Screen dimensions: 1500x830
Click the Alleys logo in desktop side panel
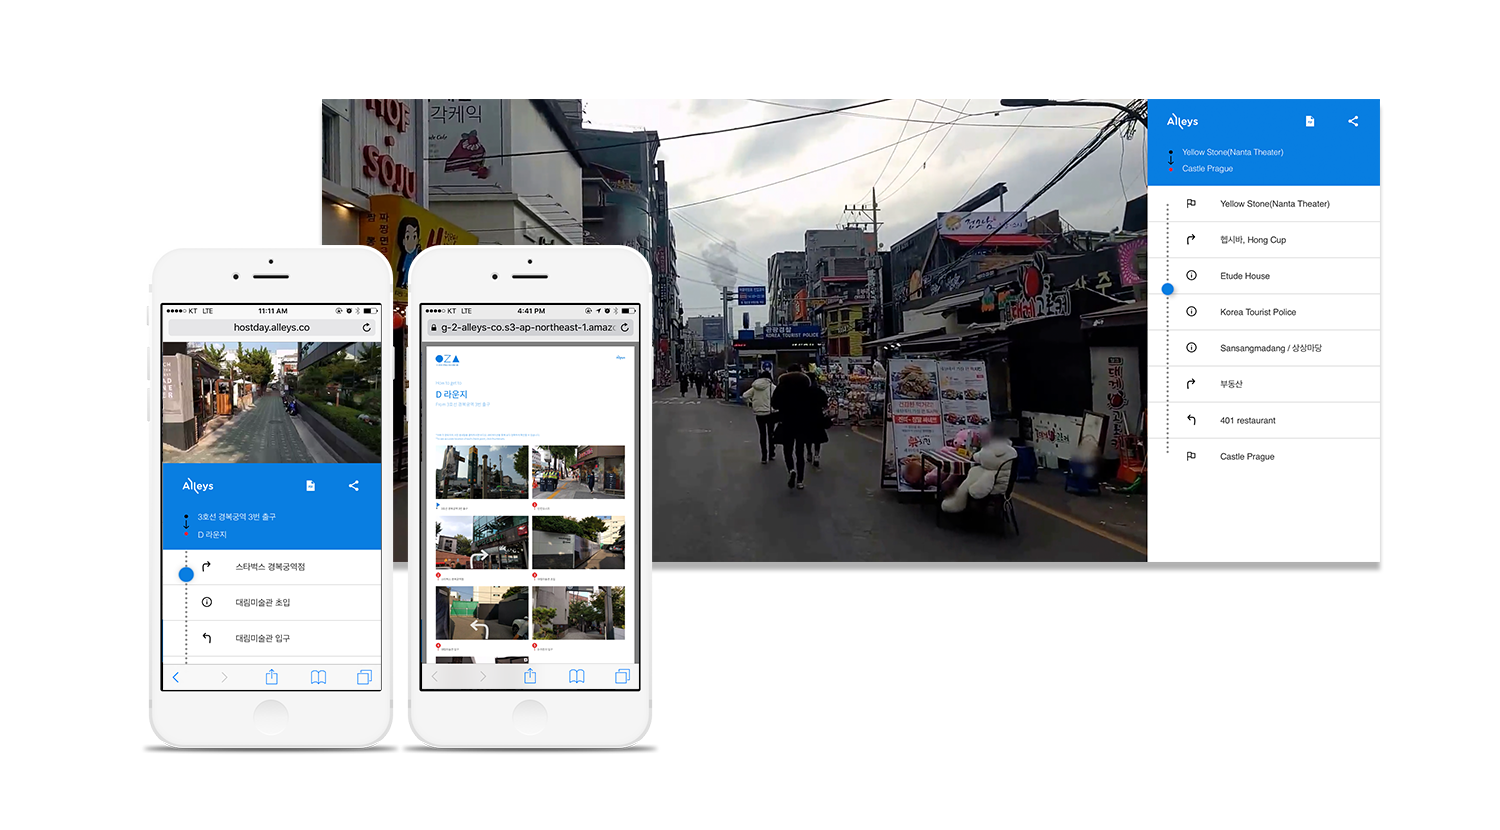1182,121
